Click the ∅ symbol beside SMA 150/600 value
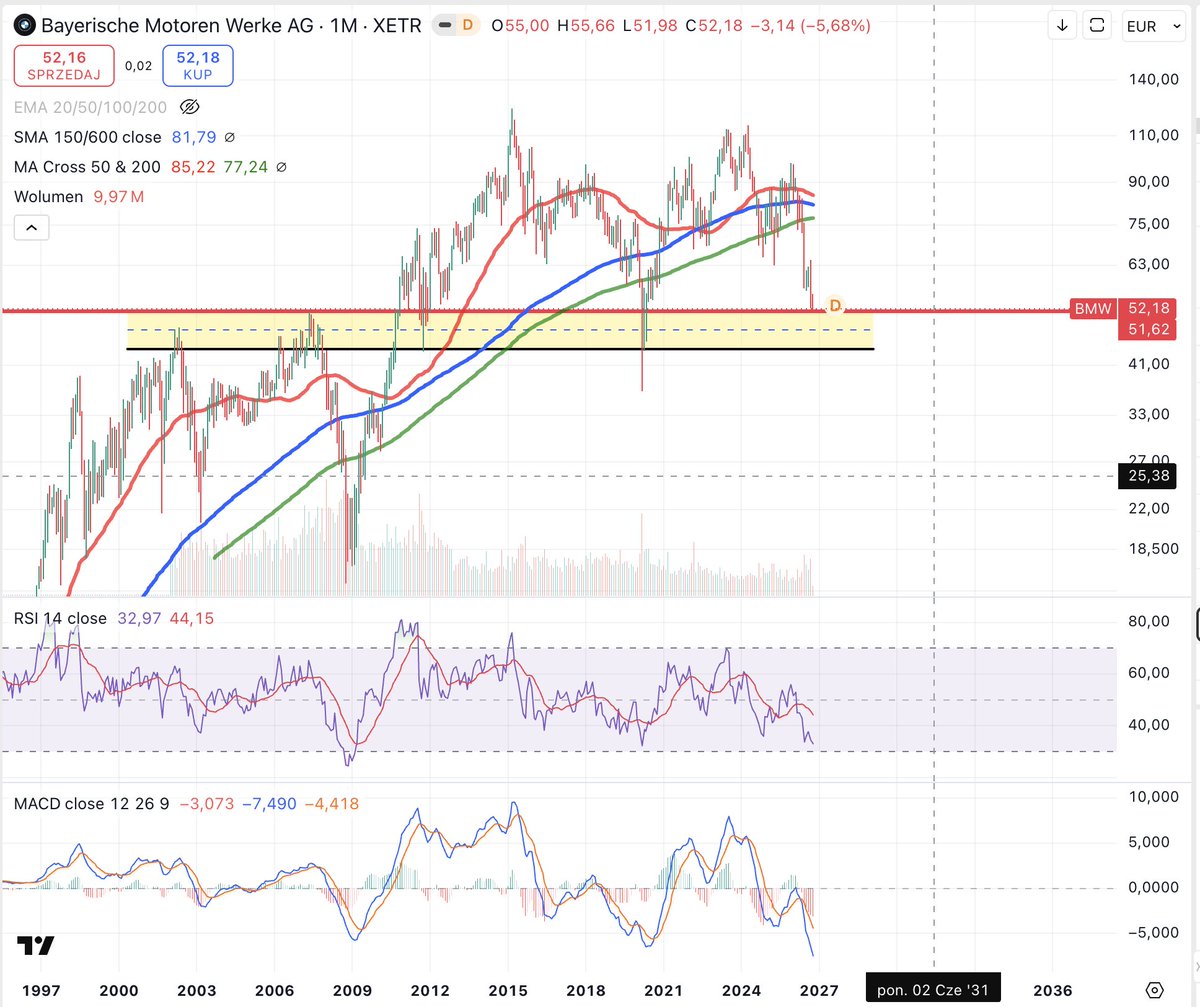The height and width of the screenshot is (1007, 1200). coord(229,137)
